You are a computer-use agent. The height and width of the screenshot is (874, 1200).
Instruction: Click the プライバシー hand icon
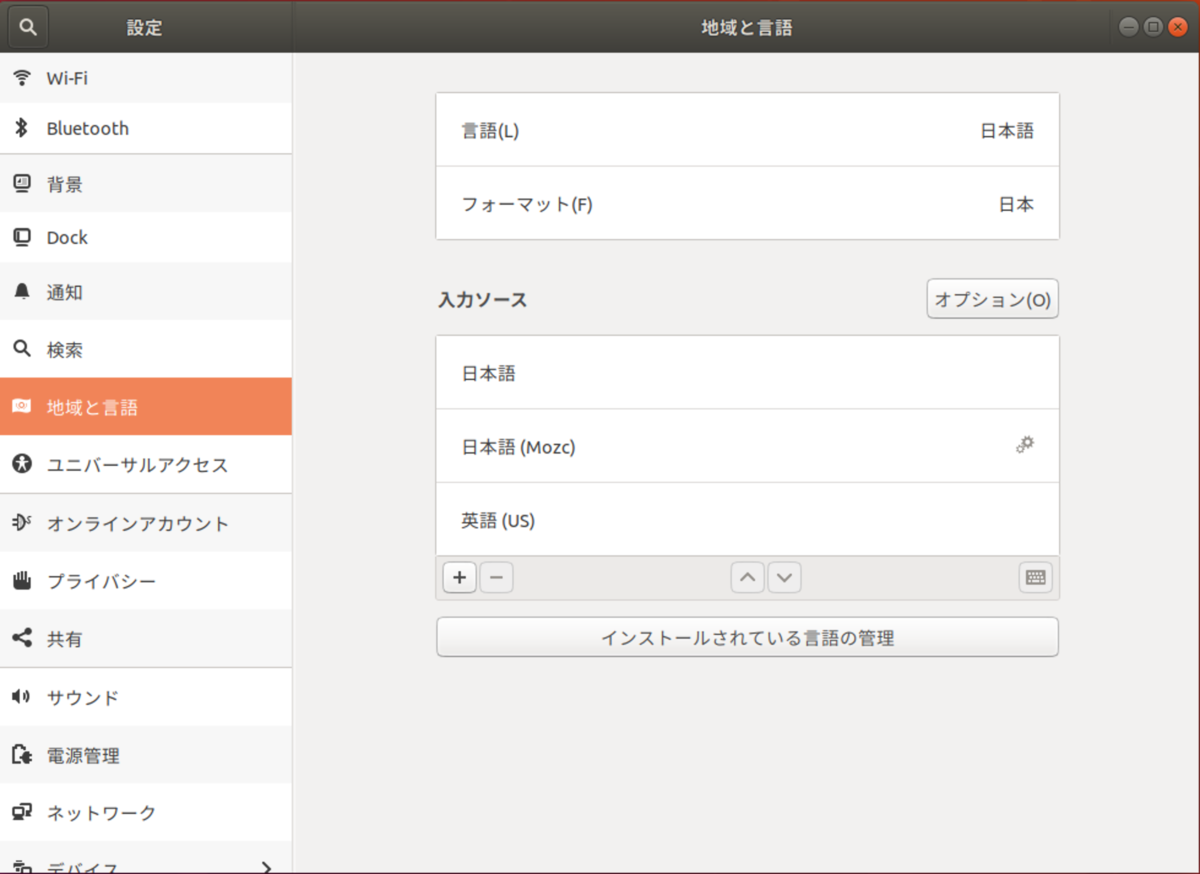pos(24,581)
